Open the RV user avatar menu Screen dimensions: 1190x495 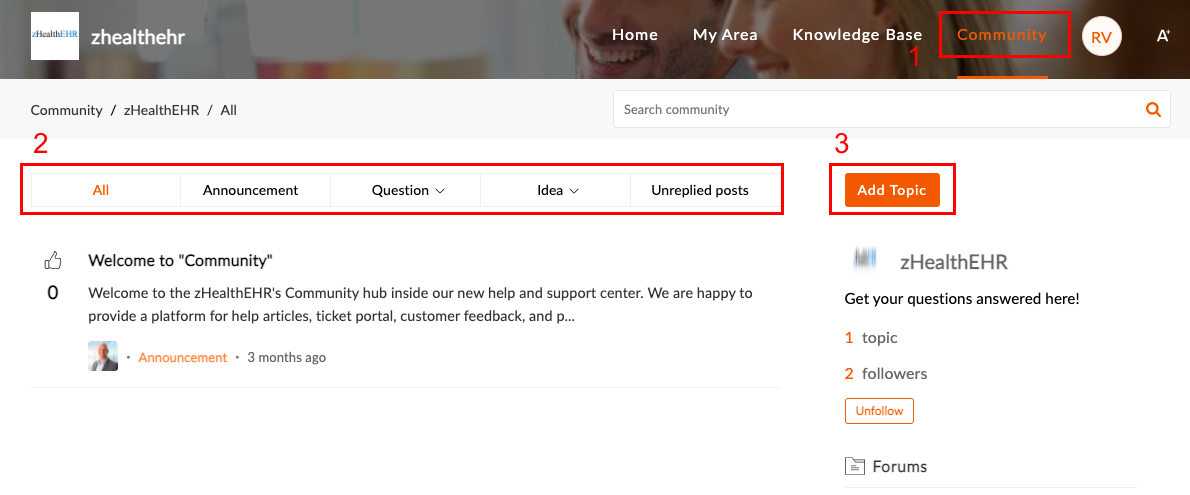click(1101, 36)
